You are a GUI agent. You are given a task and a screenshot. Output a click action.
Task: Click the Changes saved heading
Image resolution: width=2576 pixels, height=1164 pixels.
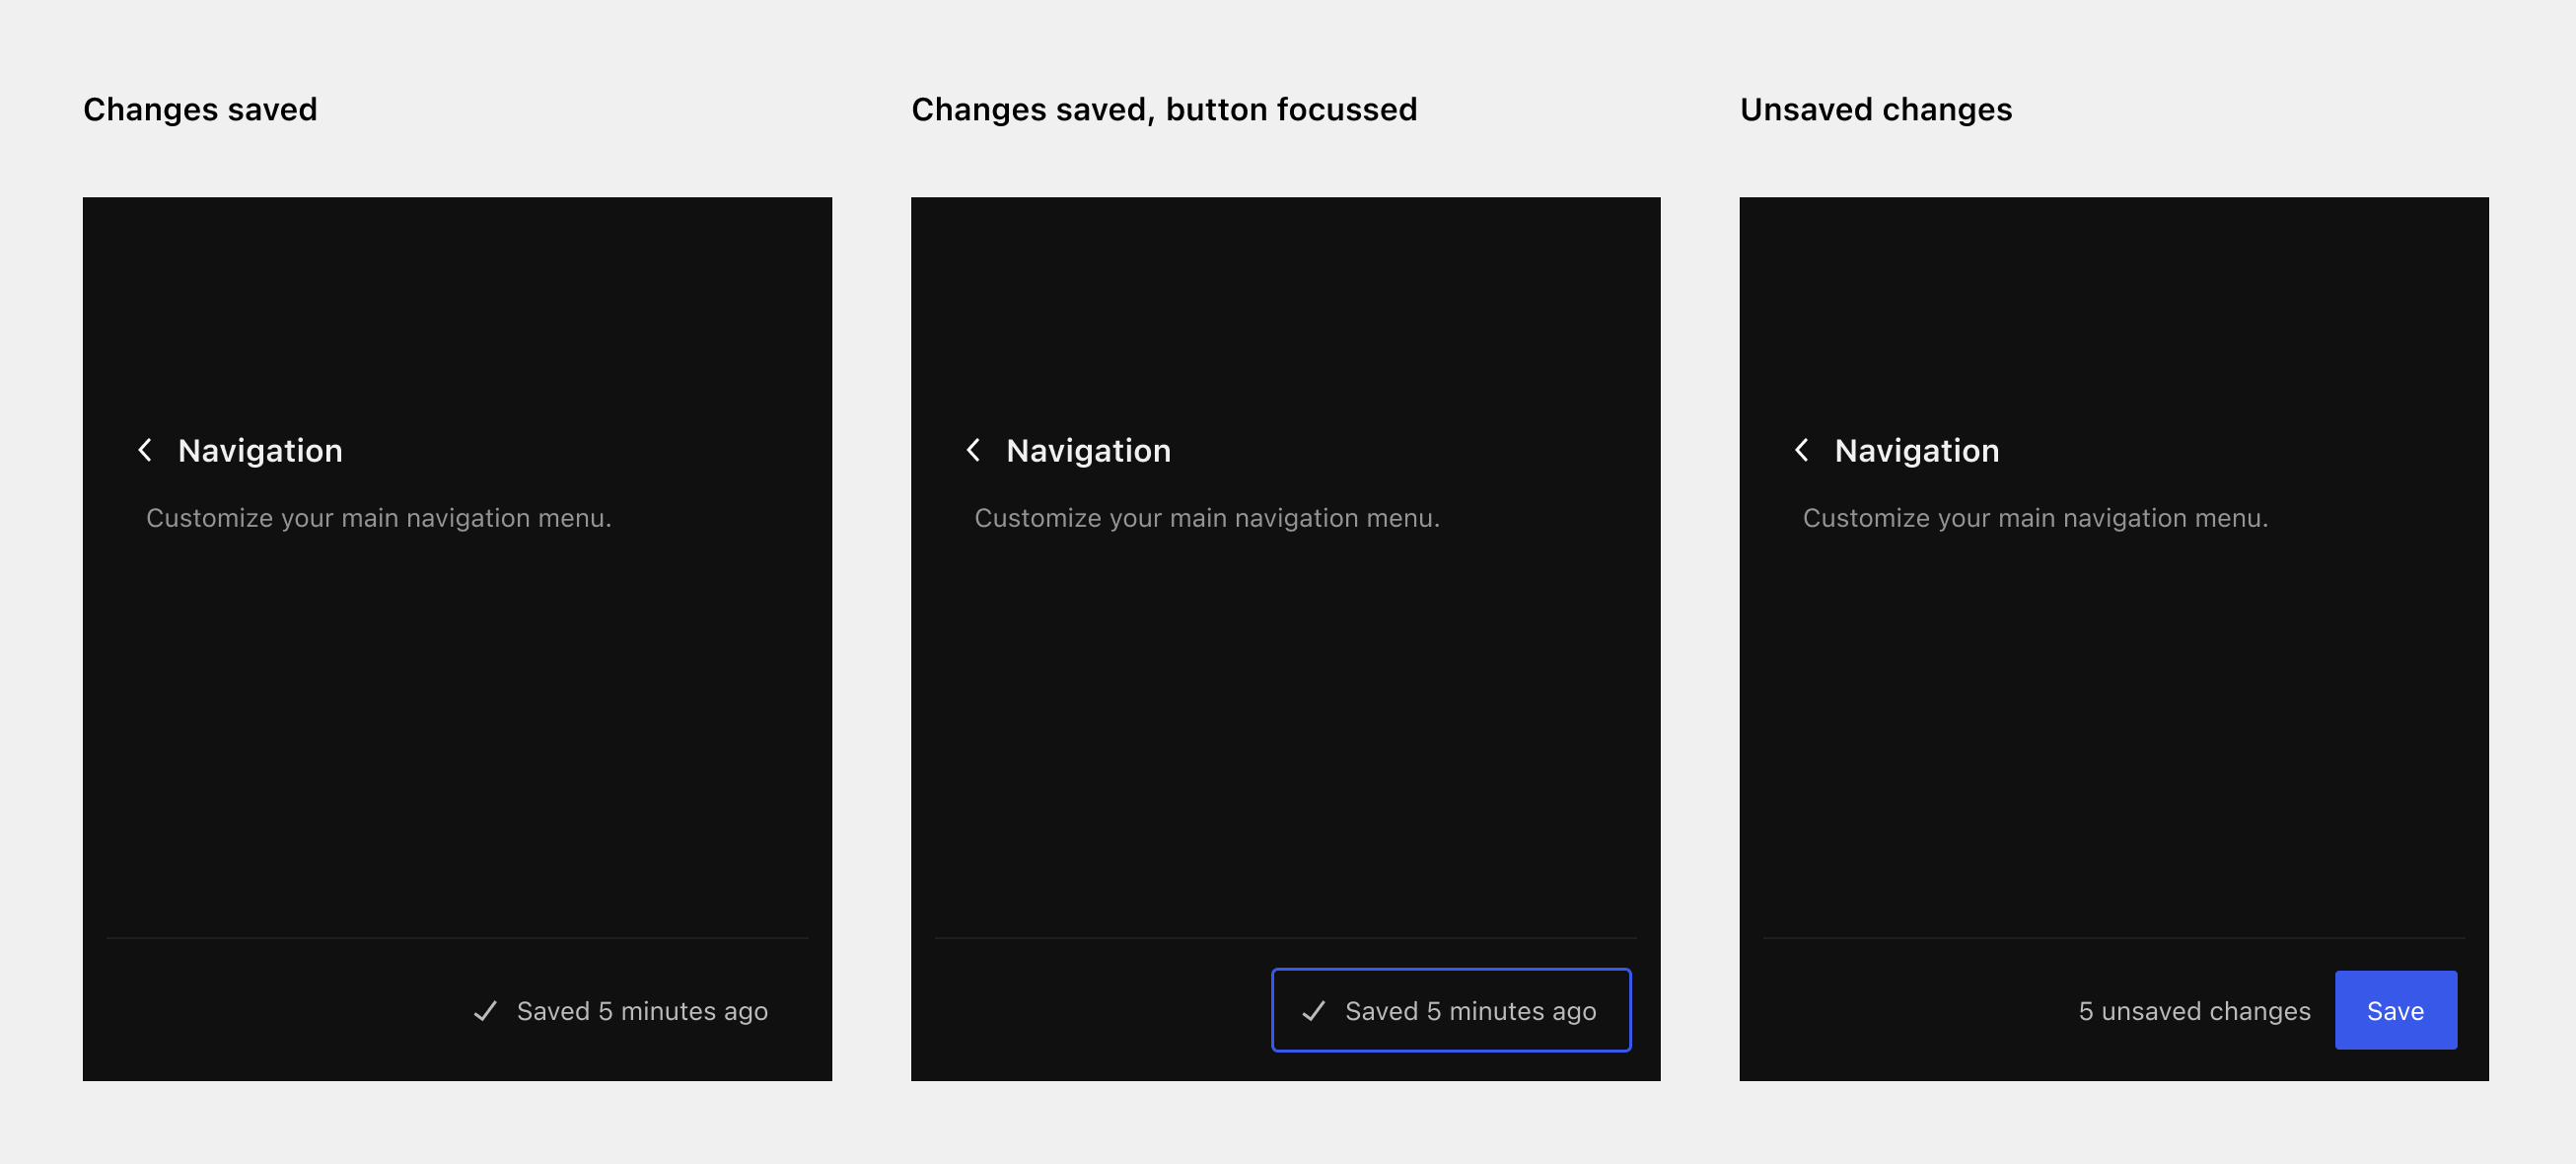[200, 109]
